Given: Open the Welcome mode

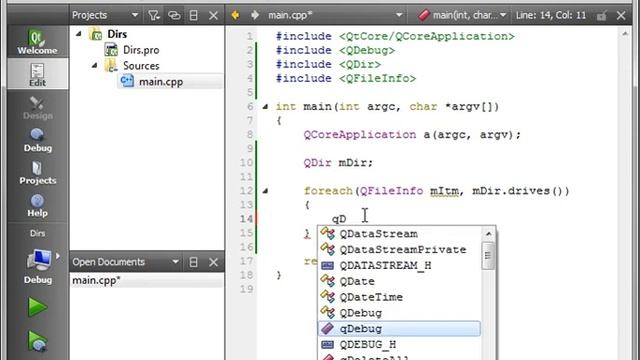Looking at the screenshot, I should (37, 42).
